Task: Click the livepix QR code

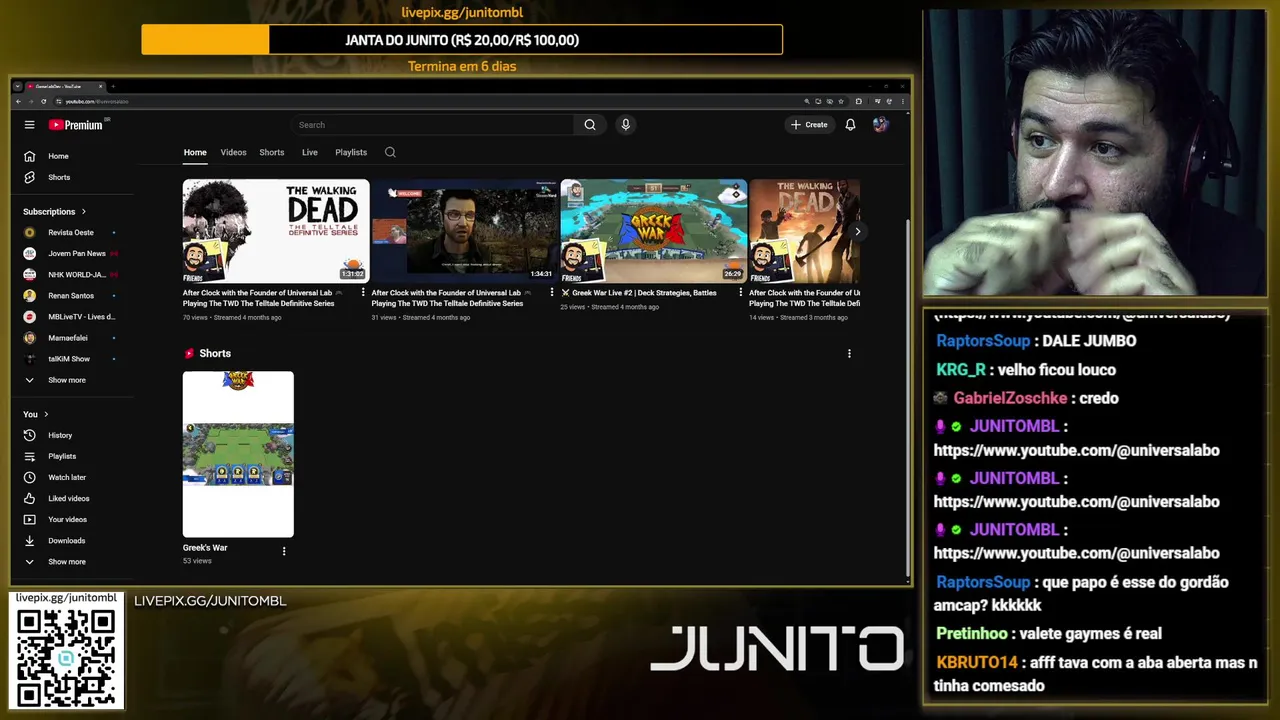Action: coord(66,657)
